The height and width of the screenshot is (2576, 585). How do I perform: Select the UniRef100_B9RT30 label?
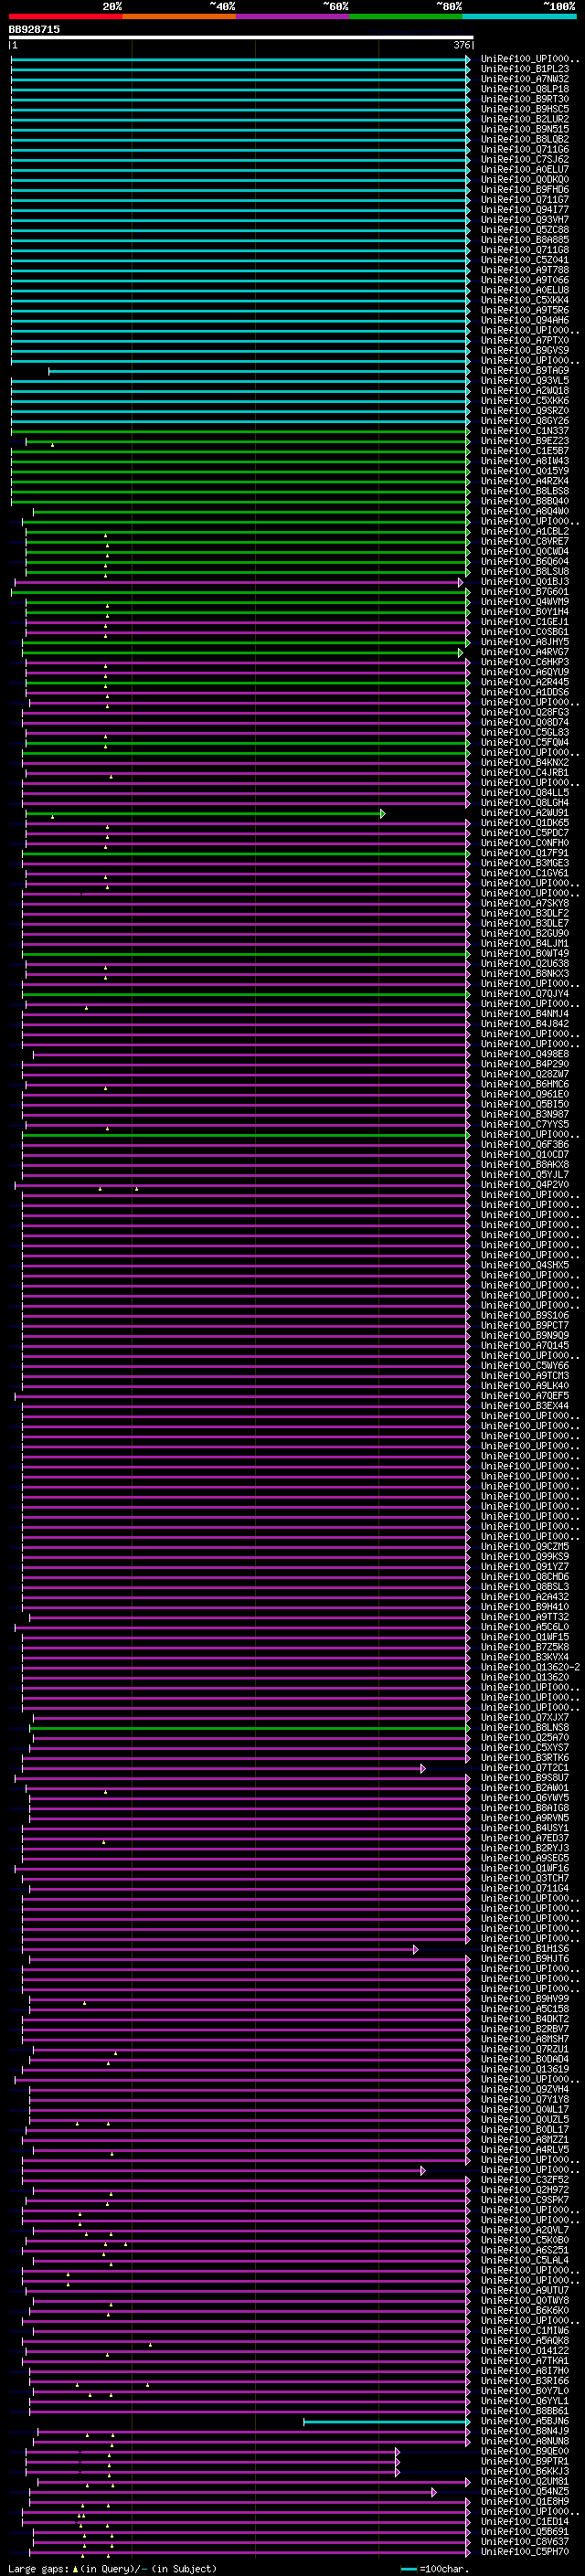coord(525,99)
